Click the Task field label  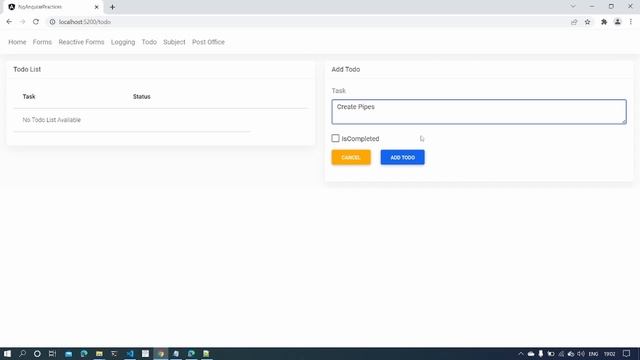tap(338, 91)
